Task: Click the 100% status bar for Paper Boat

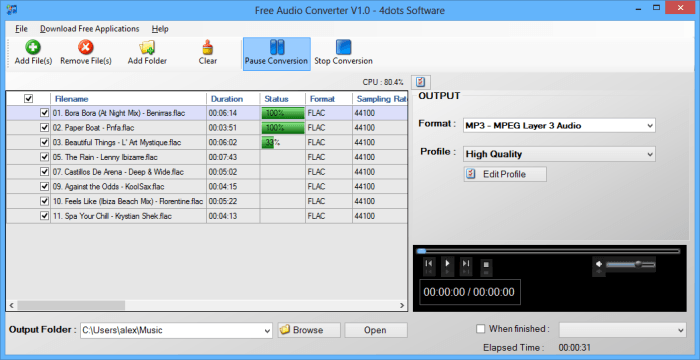Action: tap(283, 128)
